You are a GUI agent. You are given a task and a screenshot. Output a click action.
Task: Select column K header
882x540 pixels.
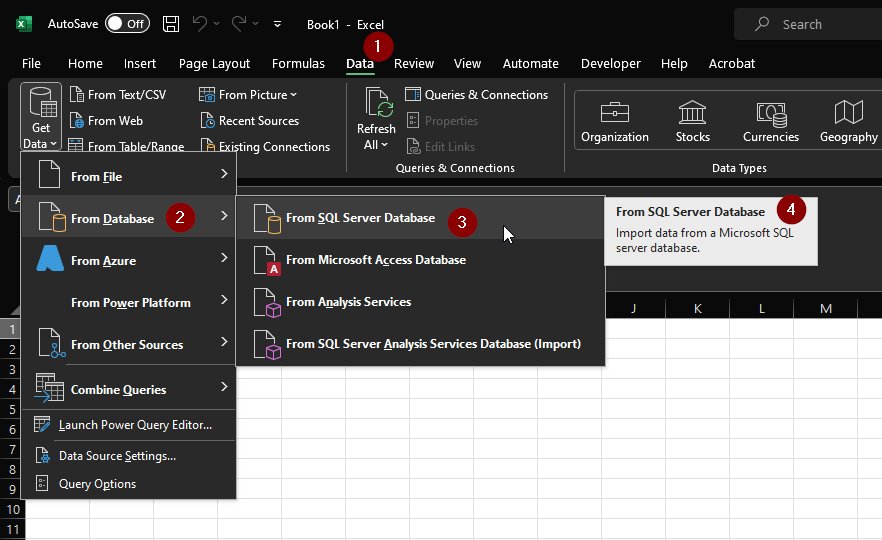coord(698,308)
